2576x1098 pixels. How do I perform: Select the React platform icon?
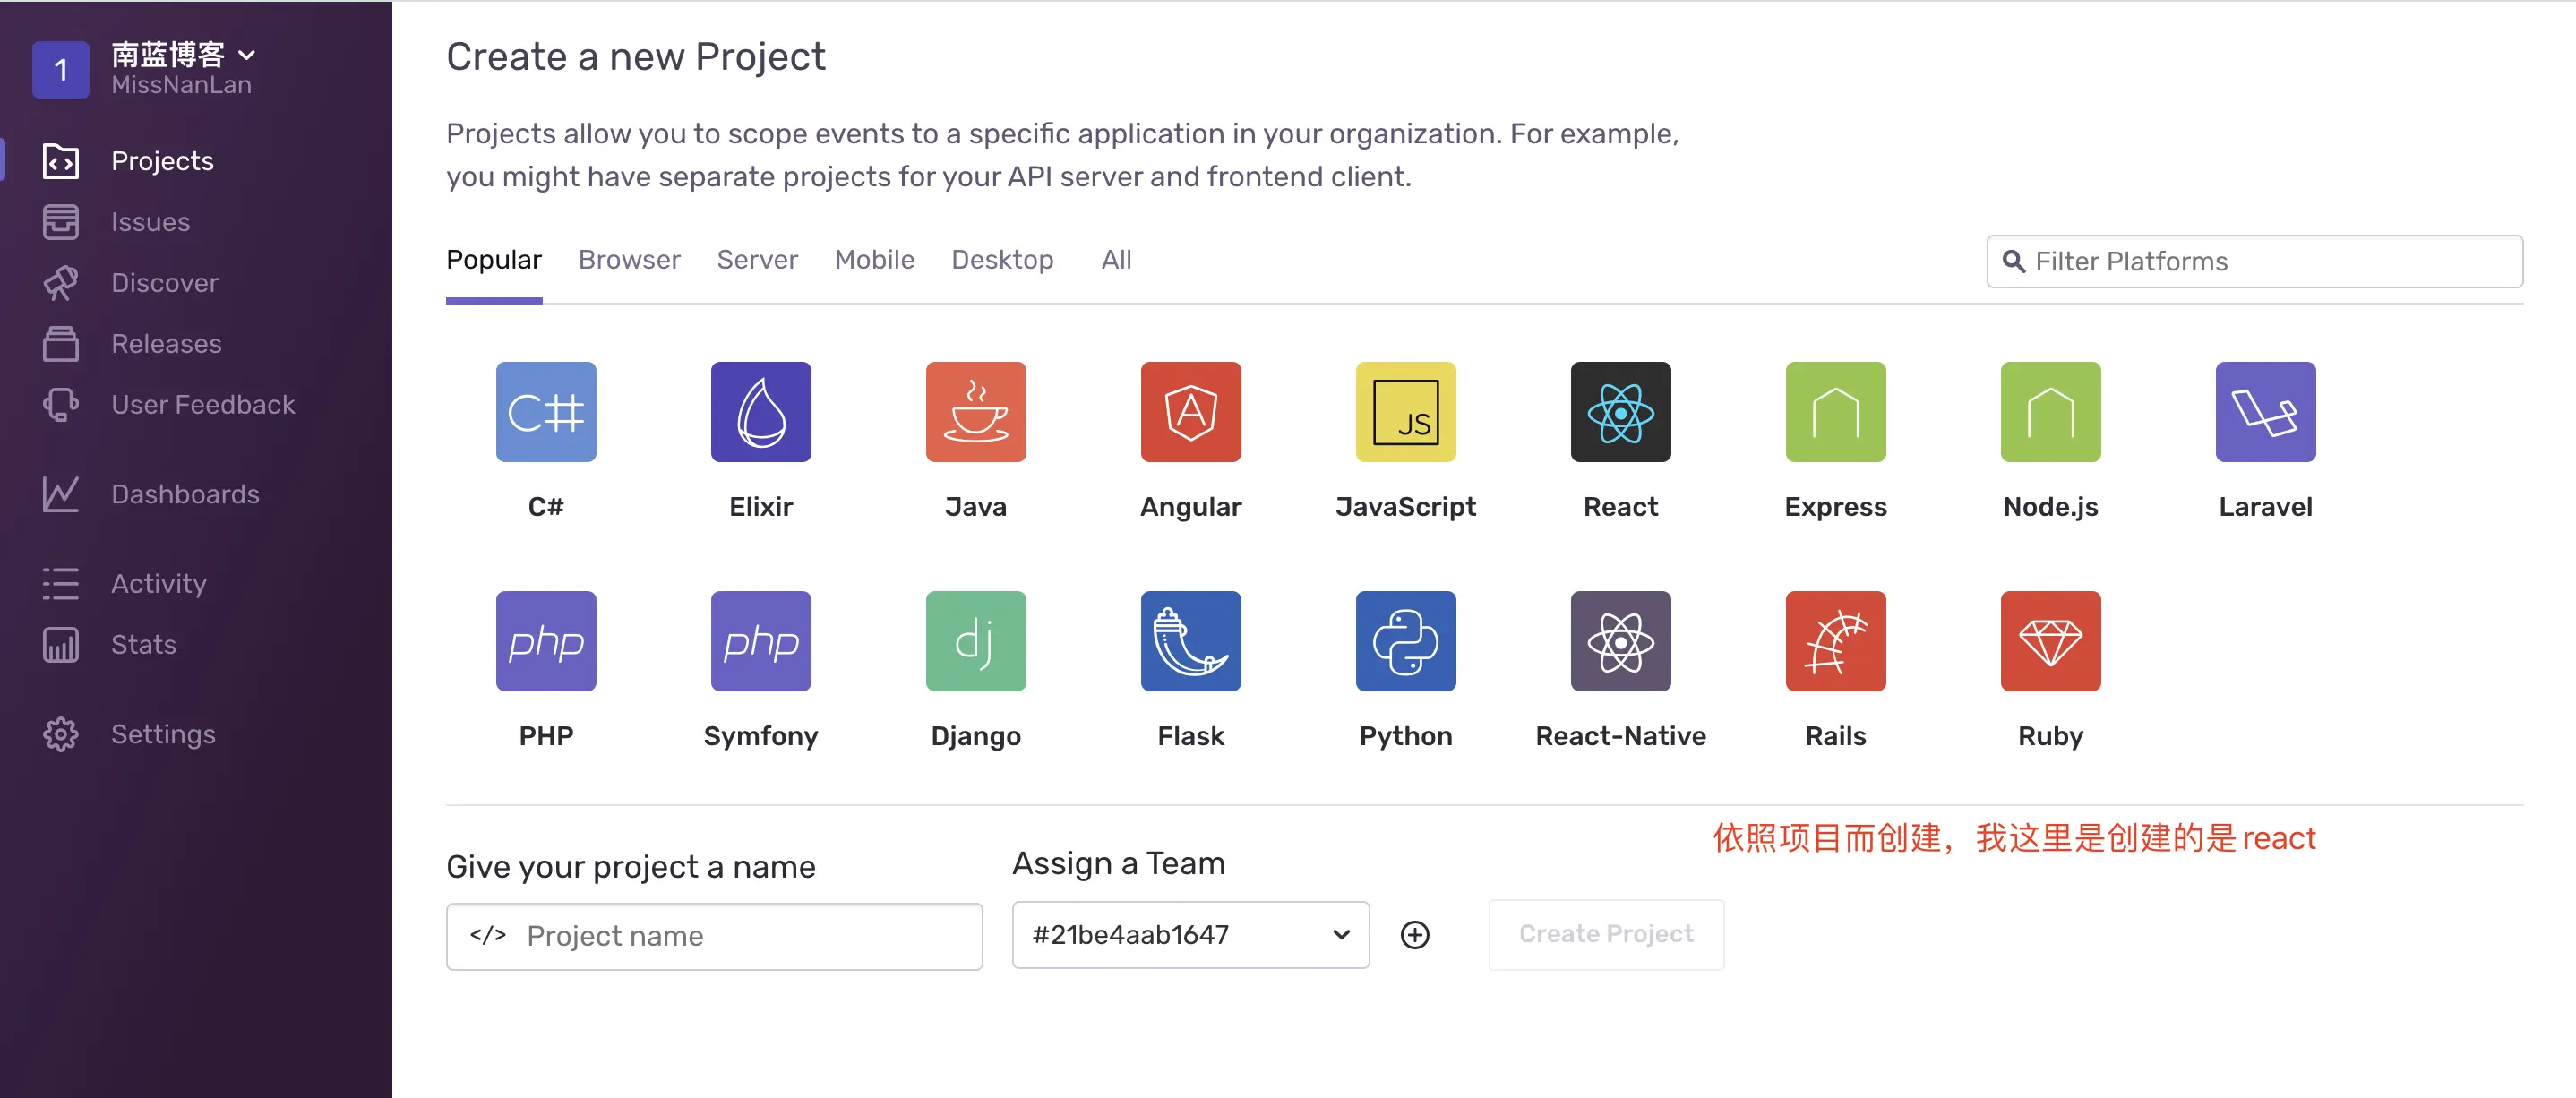pos(1620,412)
